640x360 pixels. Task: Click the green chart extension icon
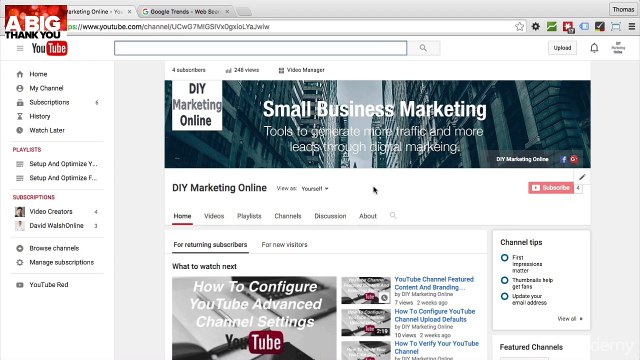[551, 27]
